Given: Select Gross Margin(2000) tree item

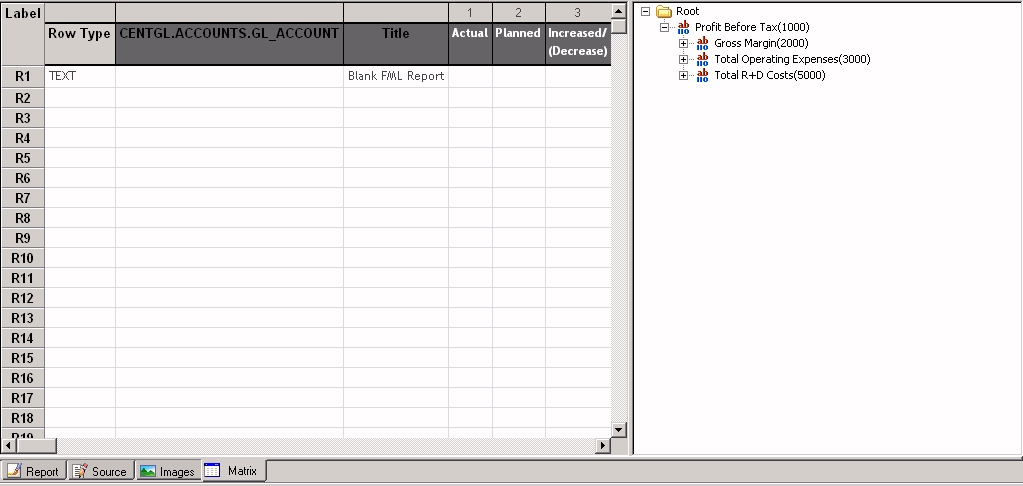Looking at the screenshot, I should click(x=761, y=43).
